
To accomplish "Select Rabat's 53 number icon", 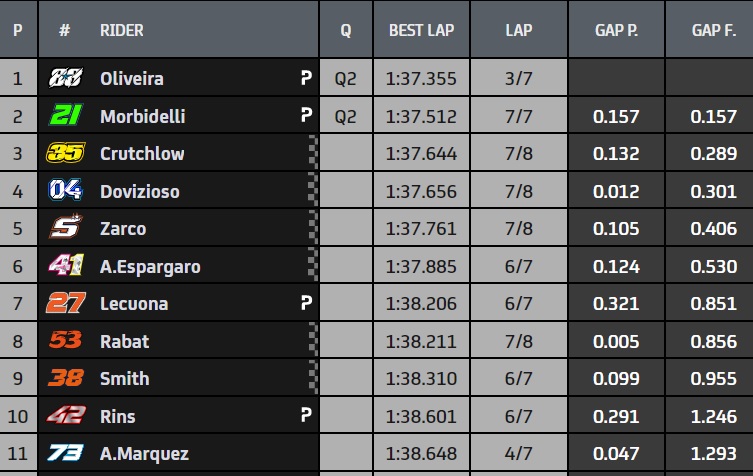I will click(65, 341).
